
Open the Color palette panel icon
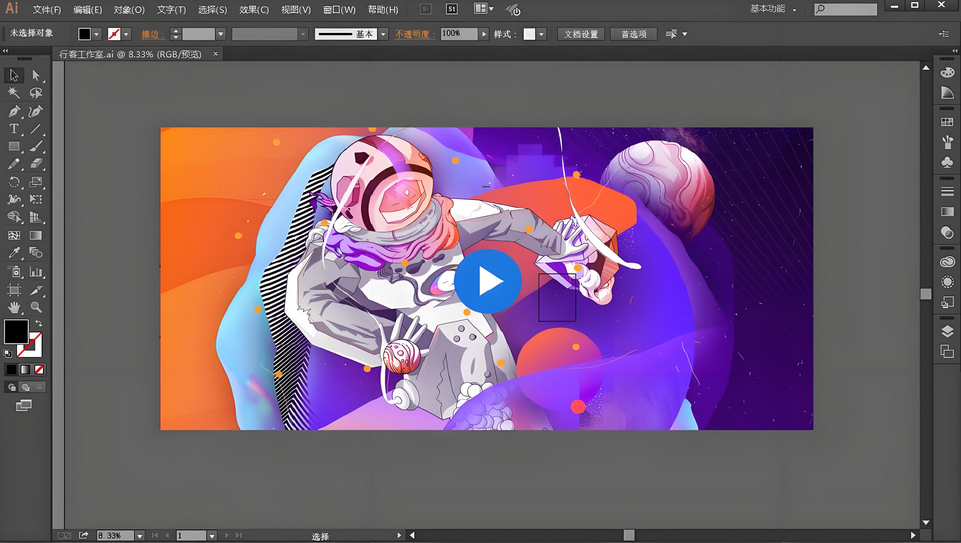947,72
